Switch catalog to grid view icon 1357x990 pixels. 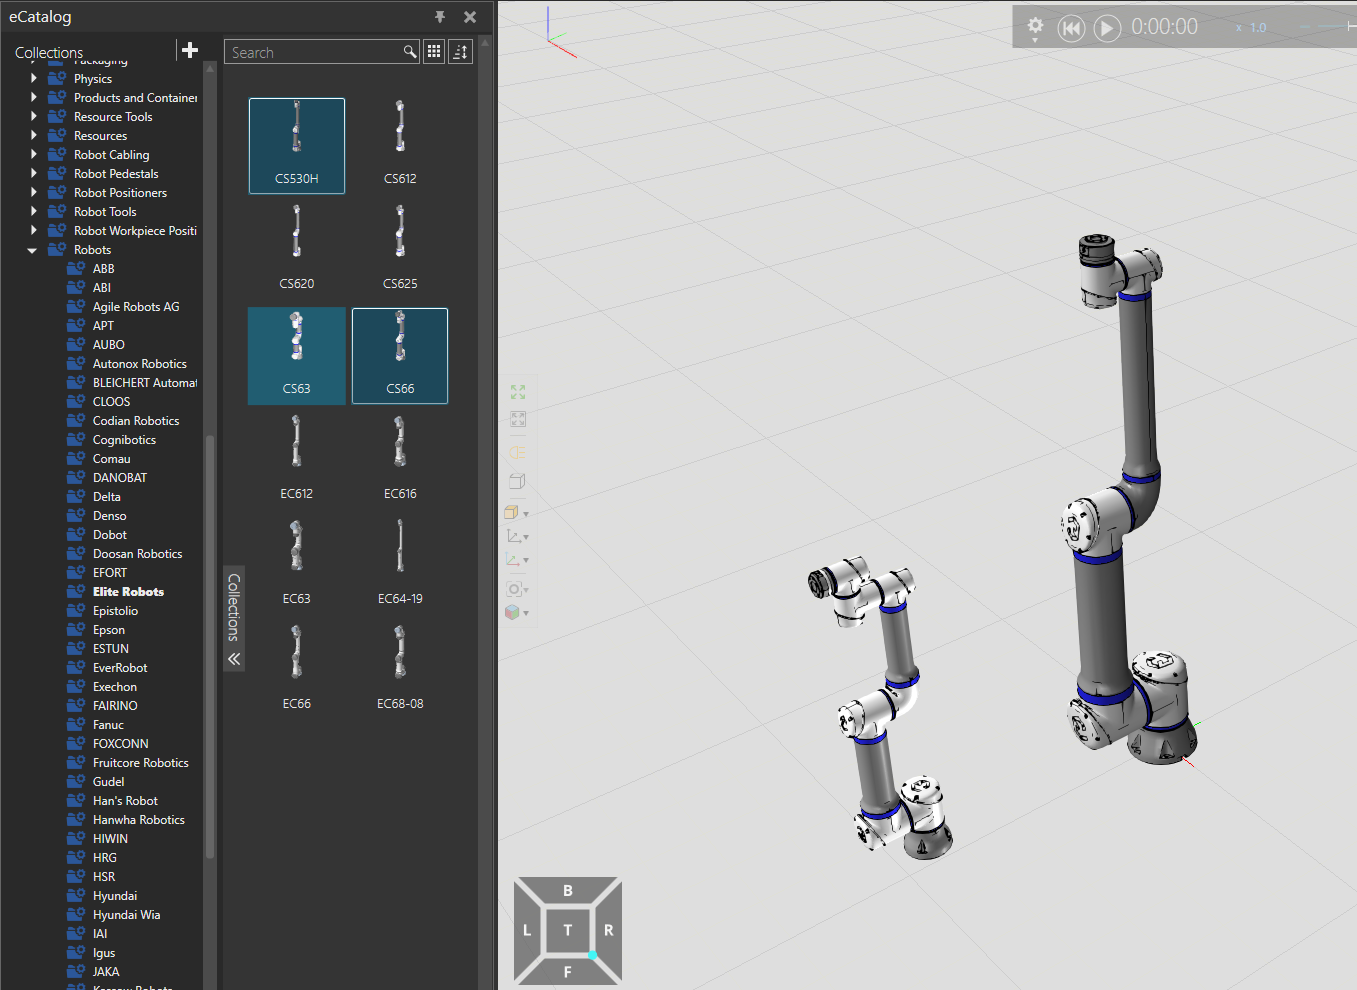(434, 52)
